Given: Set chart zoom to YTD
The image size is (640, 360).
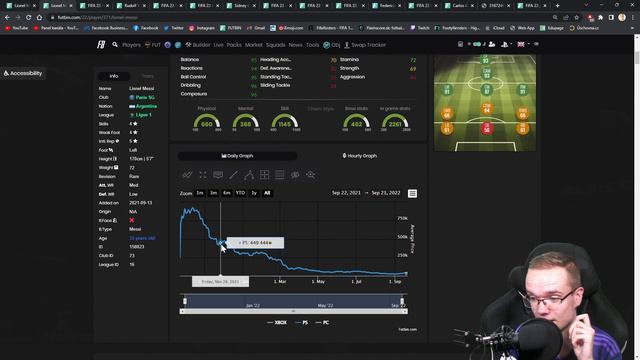Looking at the screenshot, I should pyautogui.click(x=240, y=193).
